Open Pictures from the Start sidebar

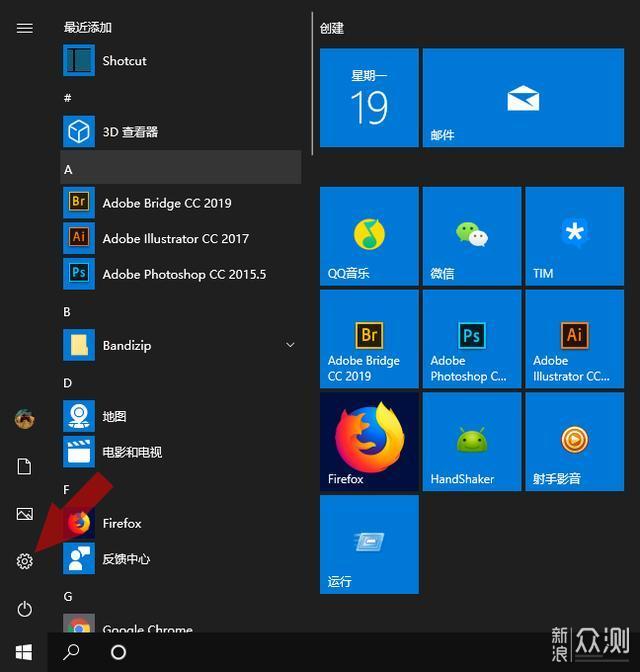24,514
